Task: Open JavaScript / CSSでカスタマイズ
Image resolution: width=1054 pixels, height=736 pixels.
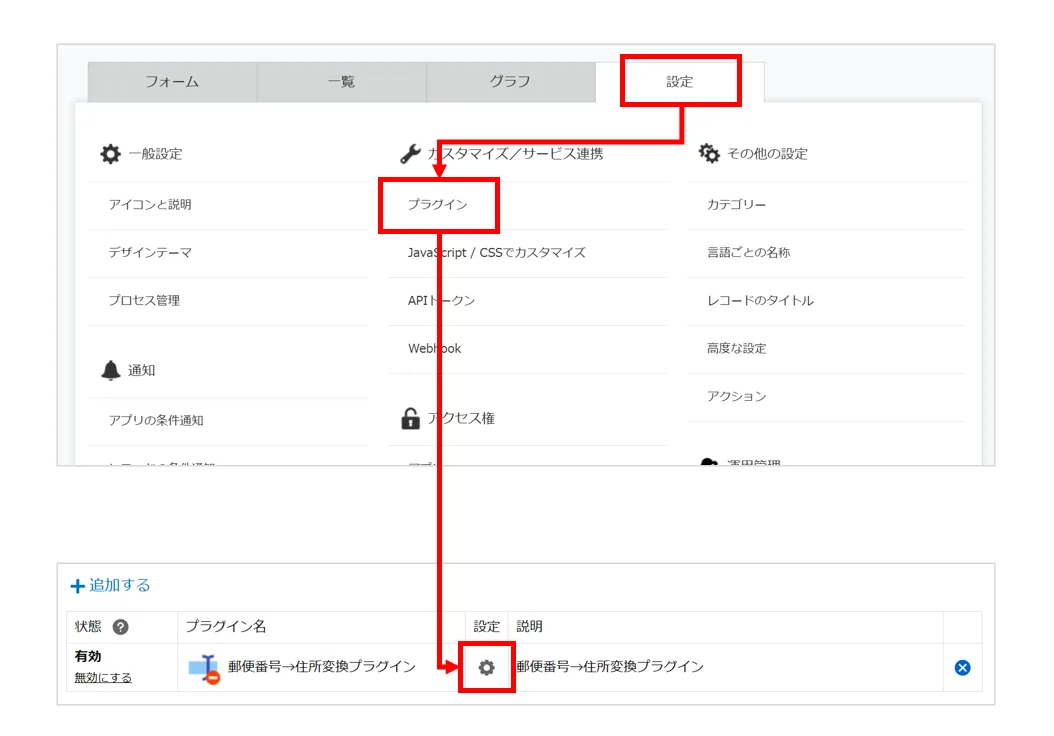Action: (497, 253)
